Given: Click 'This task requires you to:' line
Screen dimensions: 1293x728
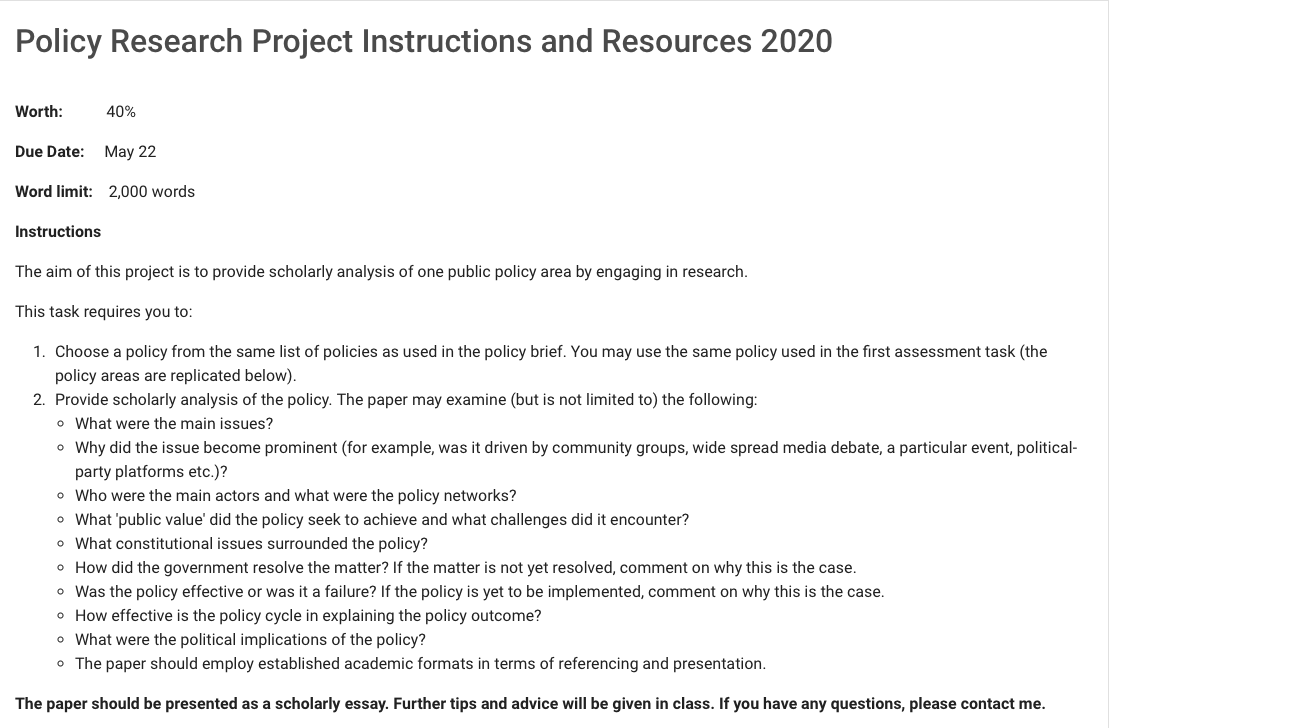Looking at the screenshot, I should (104, 312).
